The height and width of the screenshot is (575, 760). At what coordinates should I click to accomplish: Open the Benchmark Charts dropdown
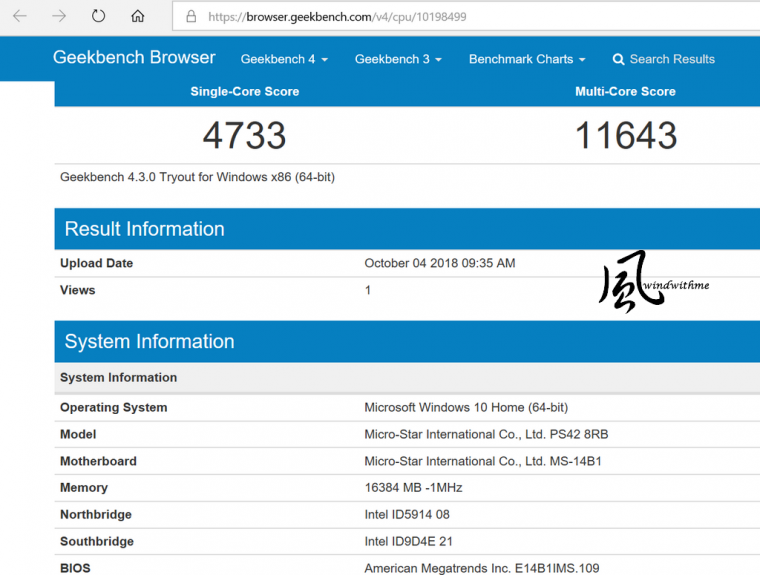(x=527, y=59)
